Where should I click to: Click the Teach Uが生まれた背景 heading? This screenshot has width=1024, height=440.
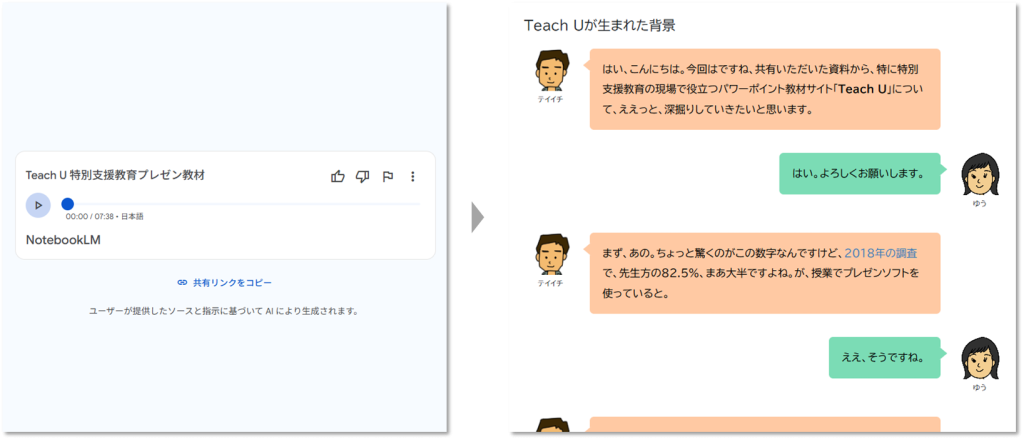pos(600,25)
